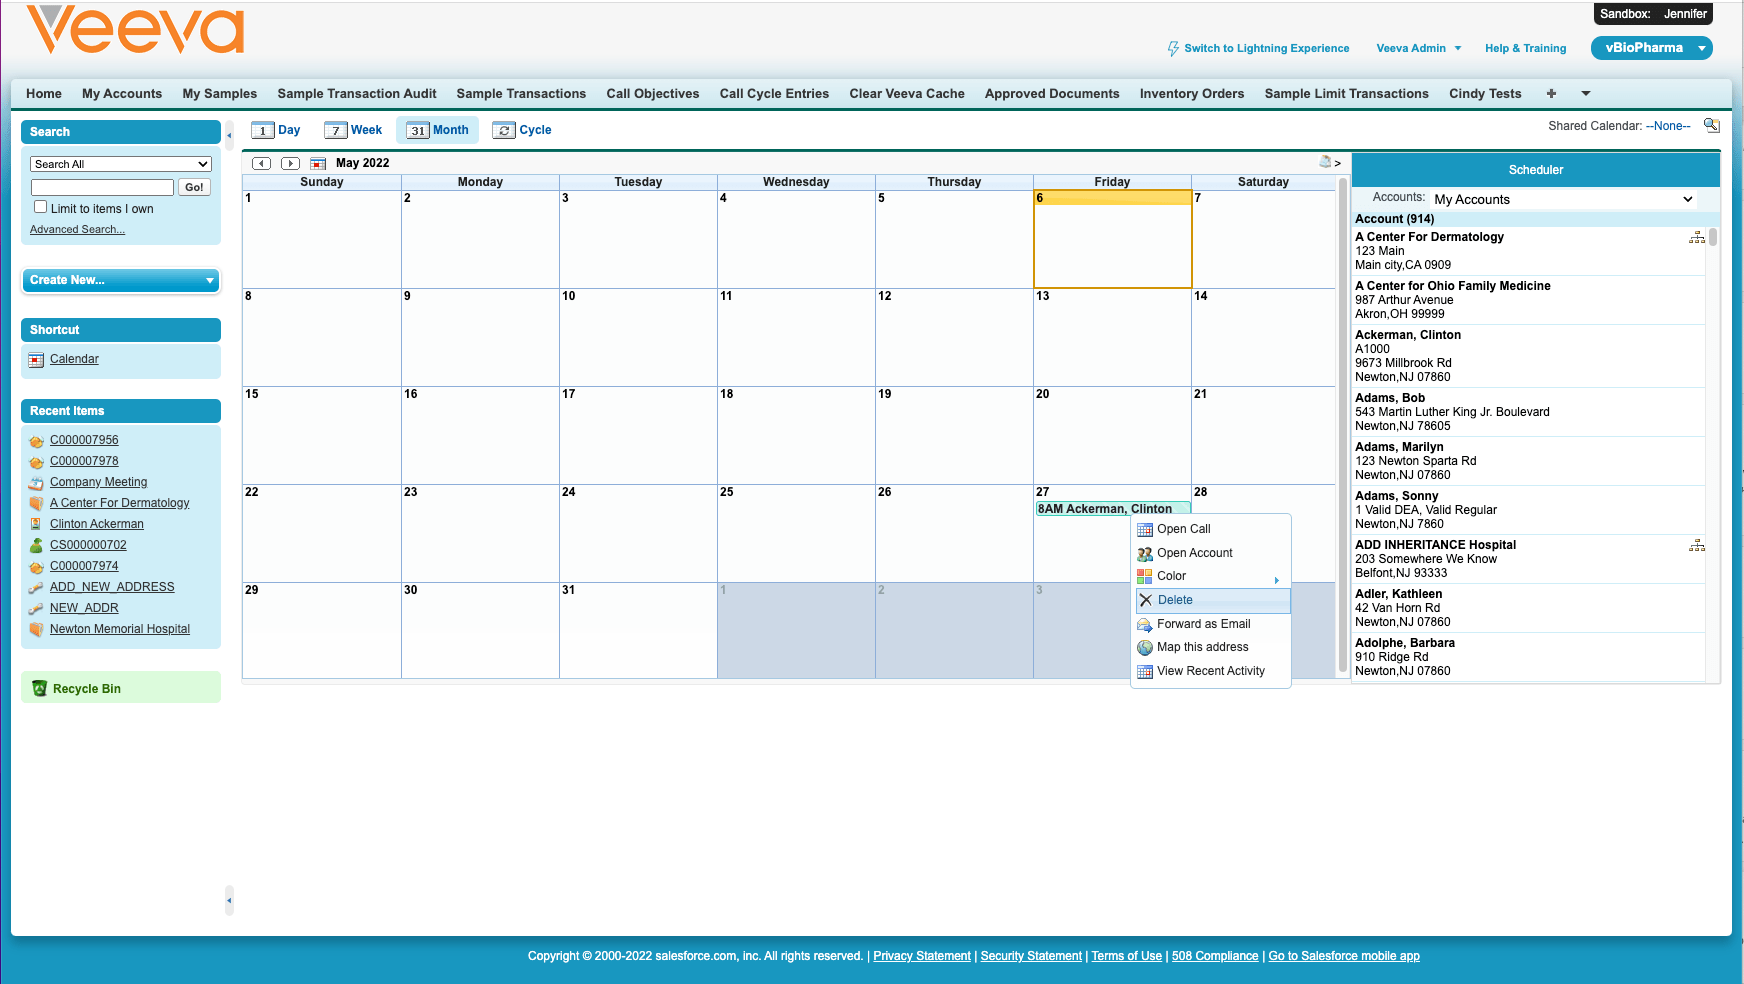Open the Color submenu in the context menu
The image size is (1744, 984).
(x=1171, y=576)
